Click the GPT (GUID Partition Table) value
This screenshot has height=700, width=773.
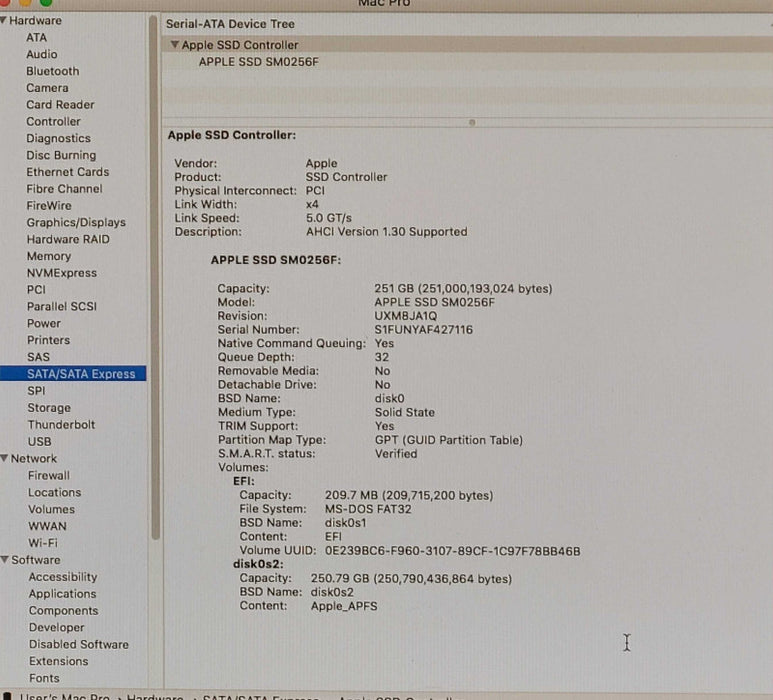tap(449, 440)
